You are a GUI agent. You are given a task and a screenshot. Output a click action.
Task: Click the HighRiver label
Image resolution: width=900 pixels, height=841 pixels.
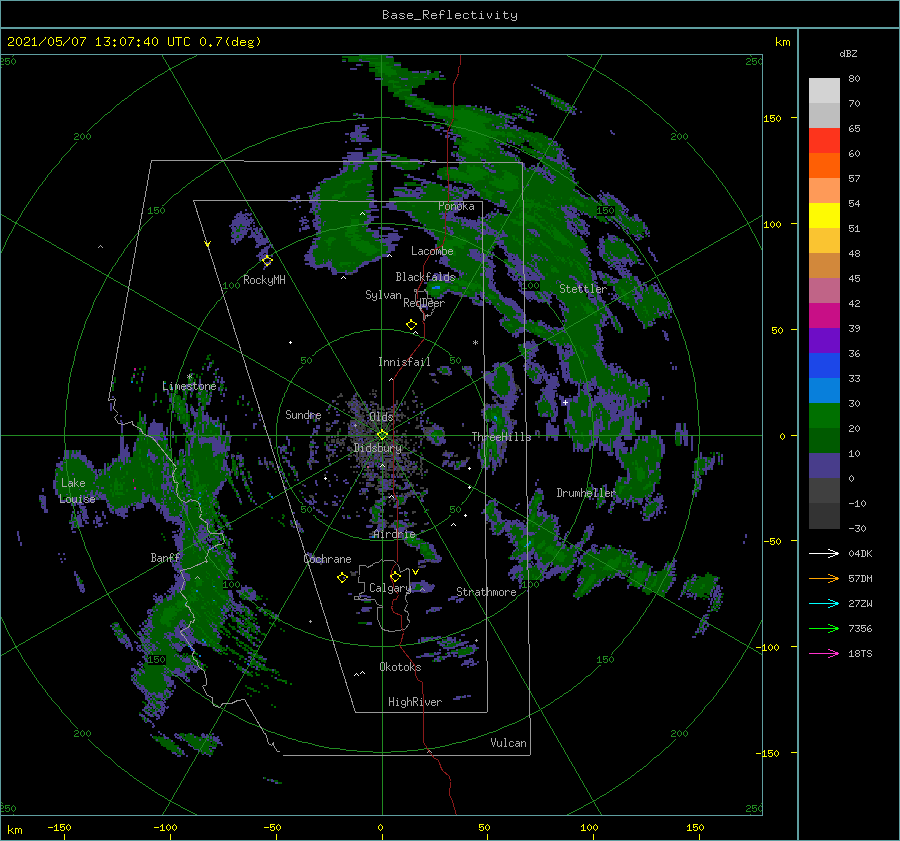(x=415, y=702)
